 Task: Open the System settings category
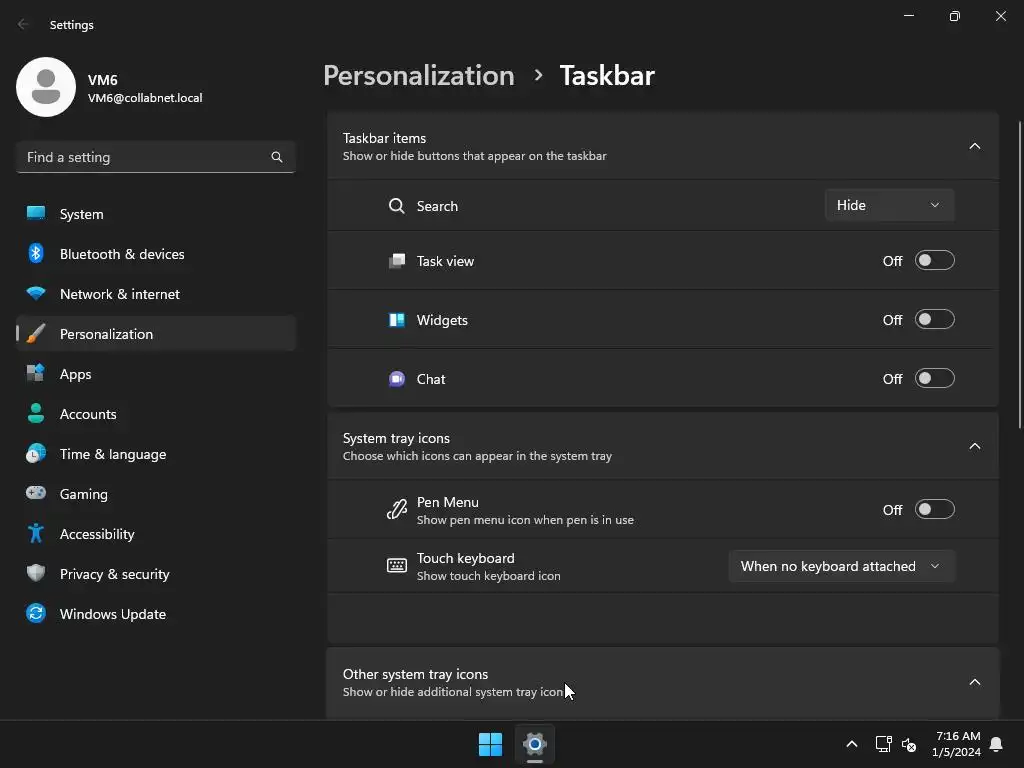click(x=82, y=214)
